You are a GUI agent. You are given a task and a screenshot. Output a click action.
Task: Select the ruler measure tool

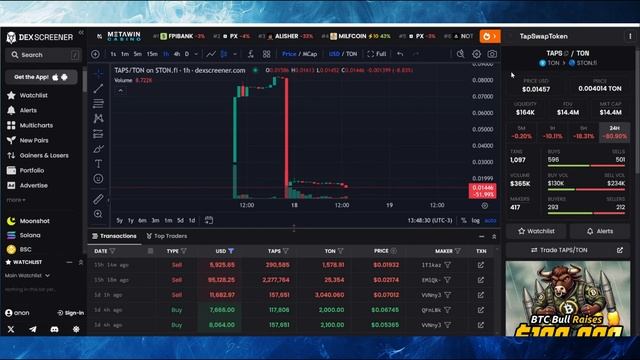tap(98, 199)
